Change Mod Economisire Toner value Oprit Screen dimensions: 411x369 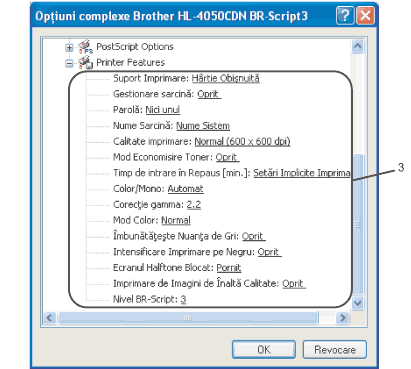[x=227, y=157]
